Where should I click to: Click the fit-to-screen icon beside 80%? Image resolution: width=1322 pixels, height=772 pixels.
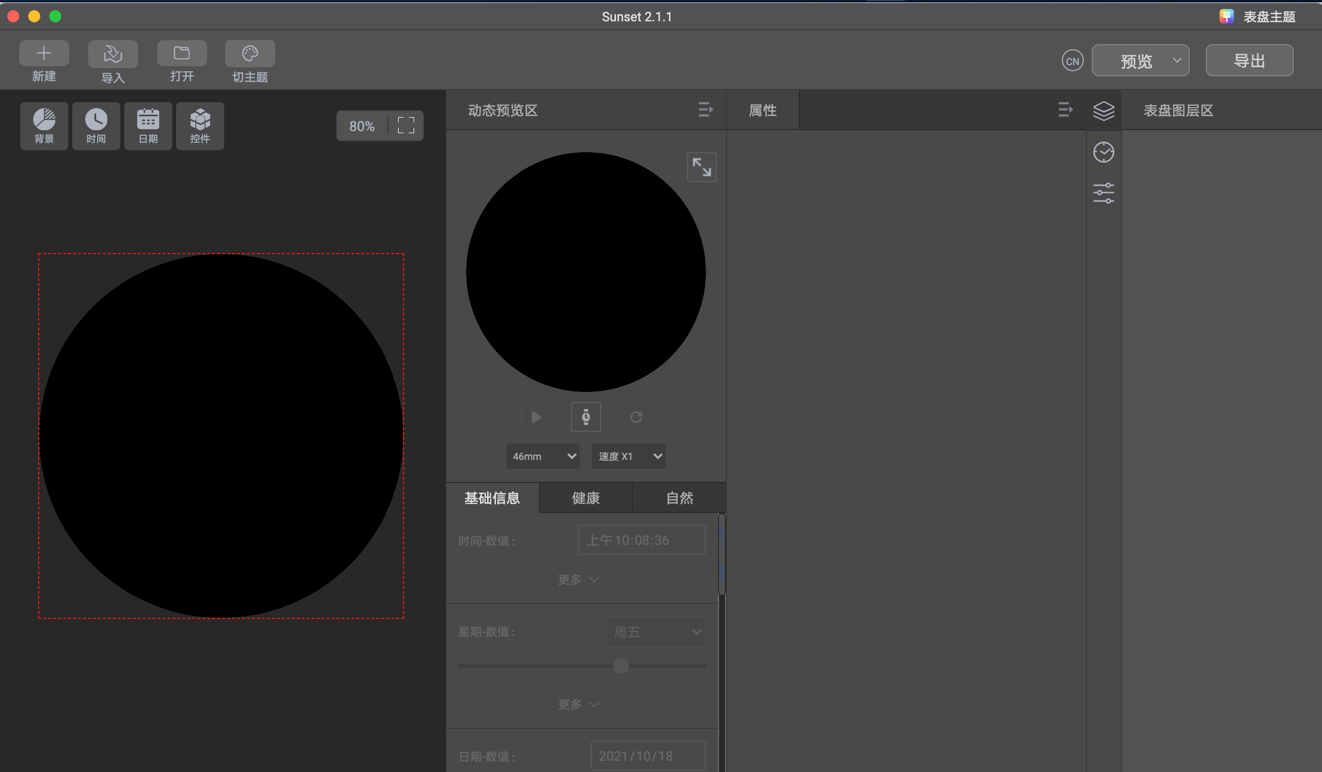pyautogui.click(x=406, y=126)
